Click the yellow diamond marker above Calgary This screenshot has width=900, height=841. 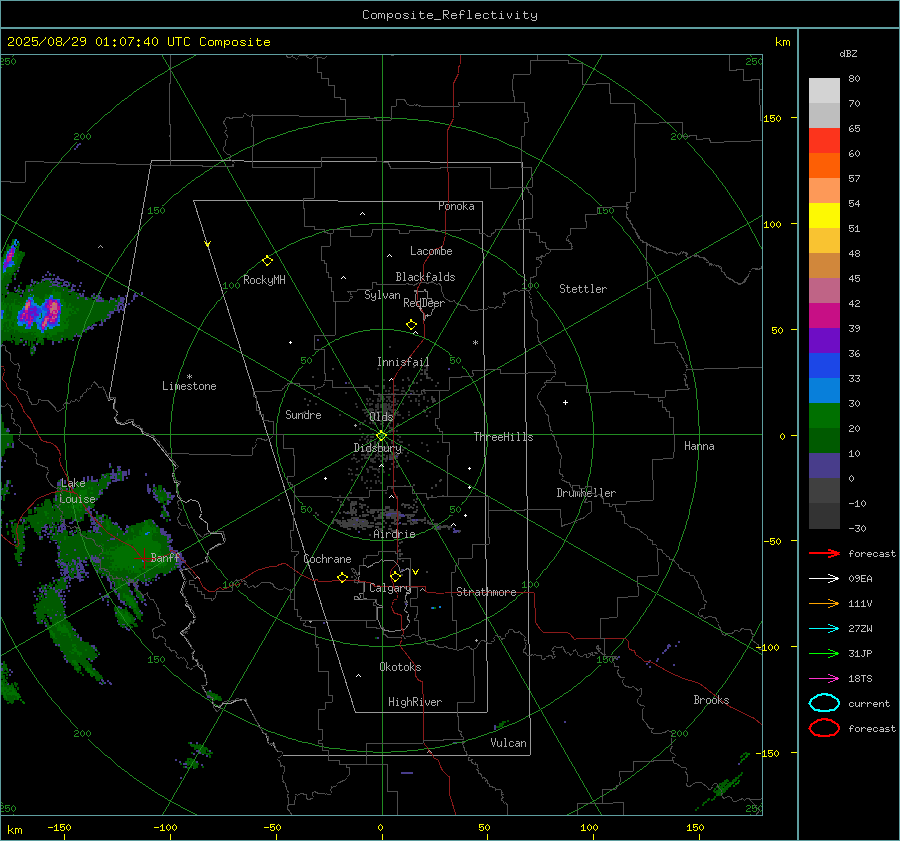(395, 576)
